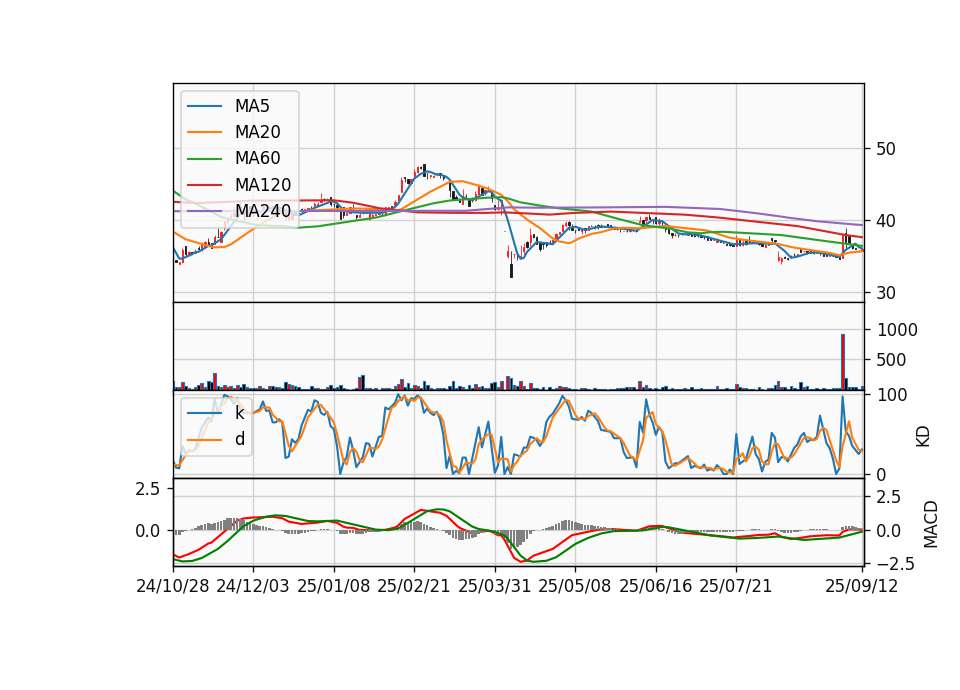Image resolution: width=960 pixels, height=690 pixels.
Task: Click the 24/10/28 date axis label
Action: [x=173, y=586]
